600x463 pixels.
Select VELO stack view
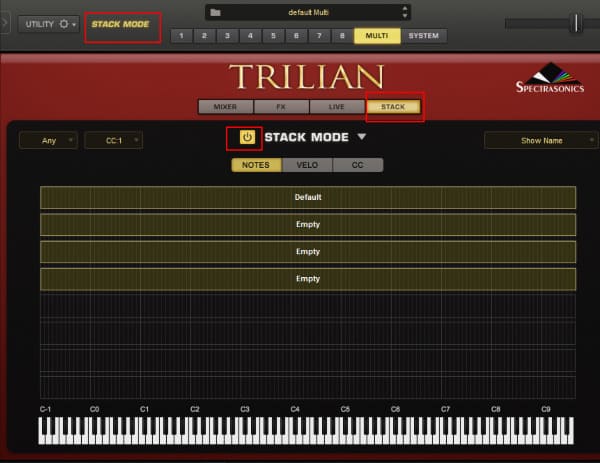(x=307, y=165)
